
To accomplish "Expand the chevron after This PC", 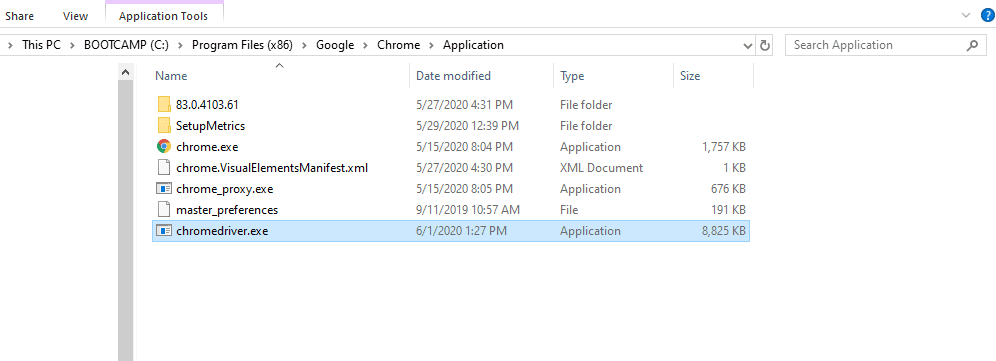I will point(72,45).
